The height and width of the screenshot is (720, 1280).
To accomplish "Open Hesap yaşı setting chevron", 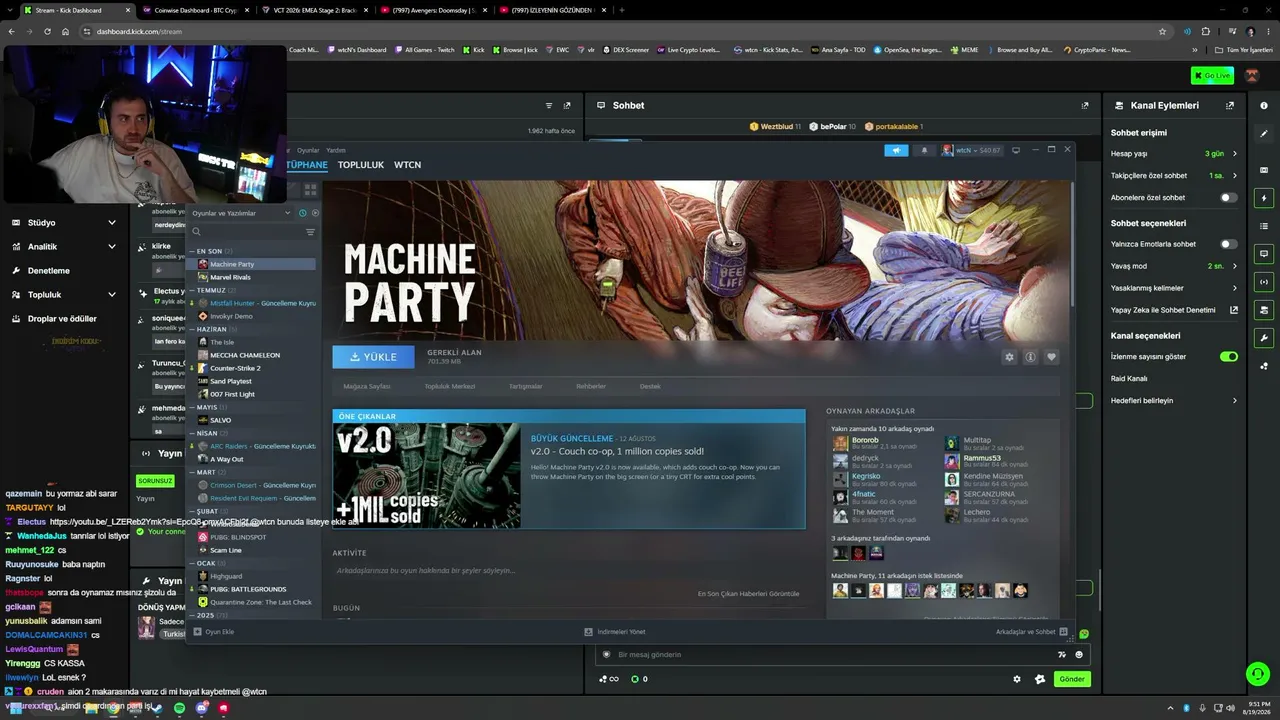I will tap(1235, 154).
